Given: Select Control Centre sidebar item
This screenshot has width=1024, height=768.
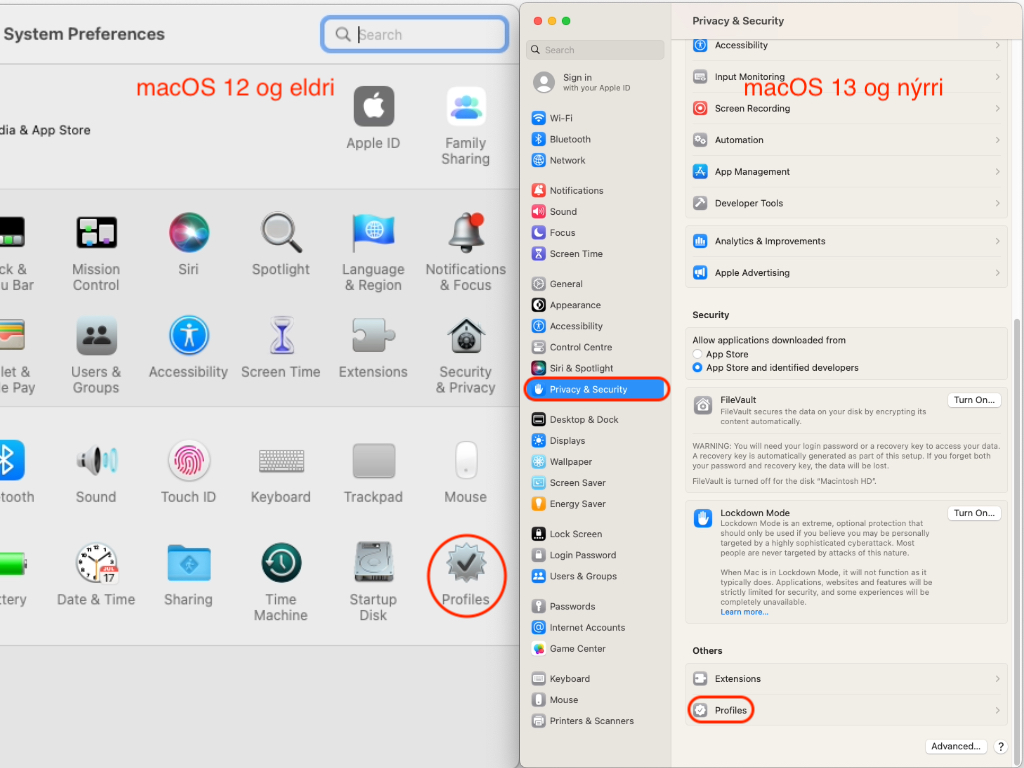Looking at the screenshot, I should coord(596,347).
